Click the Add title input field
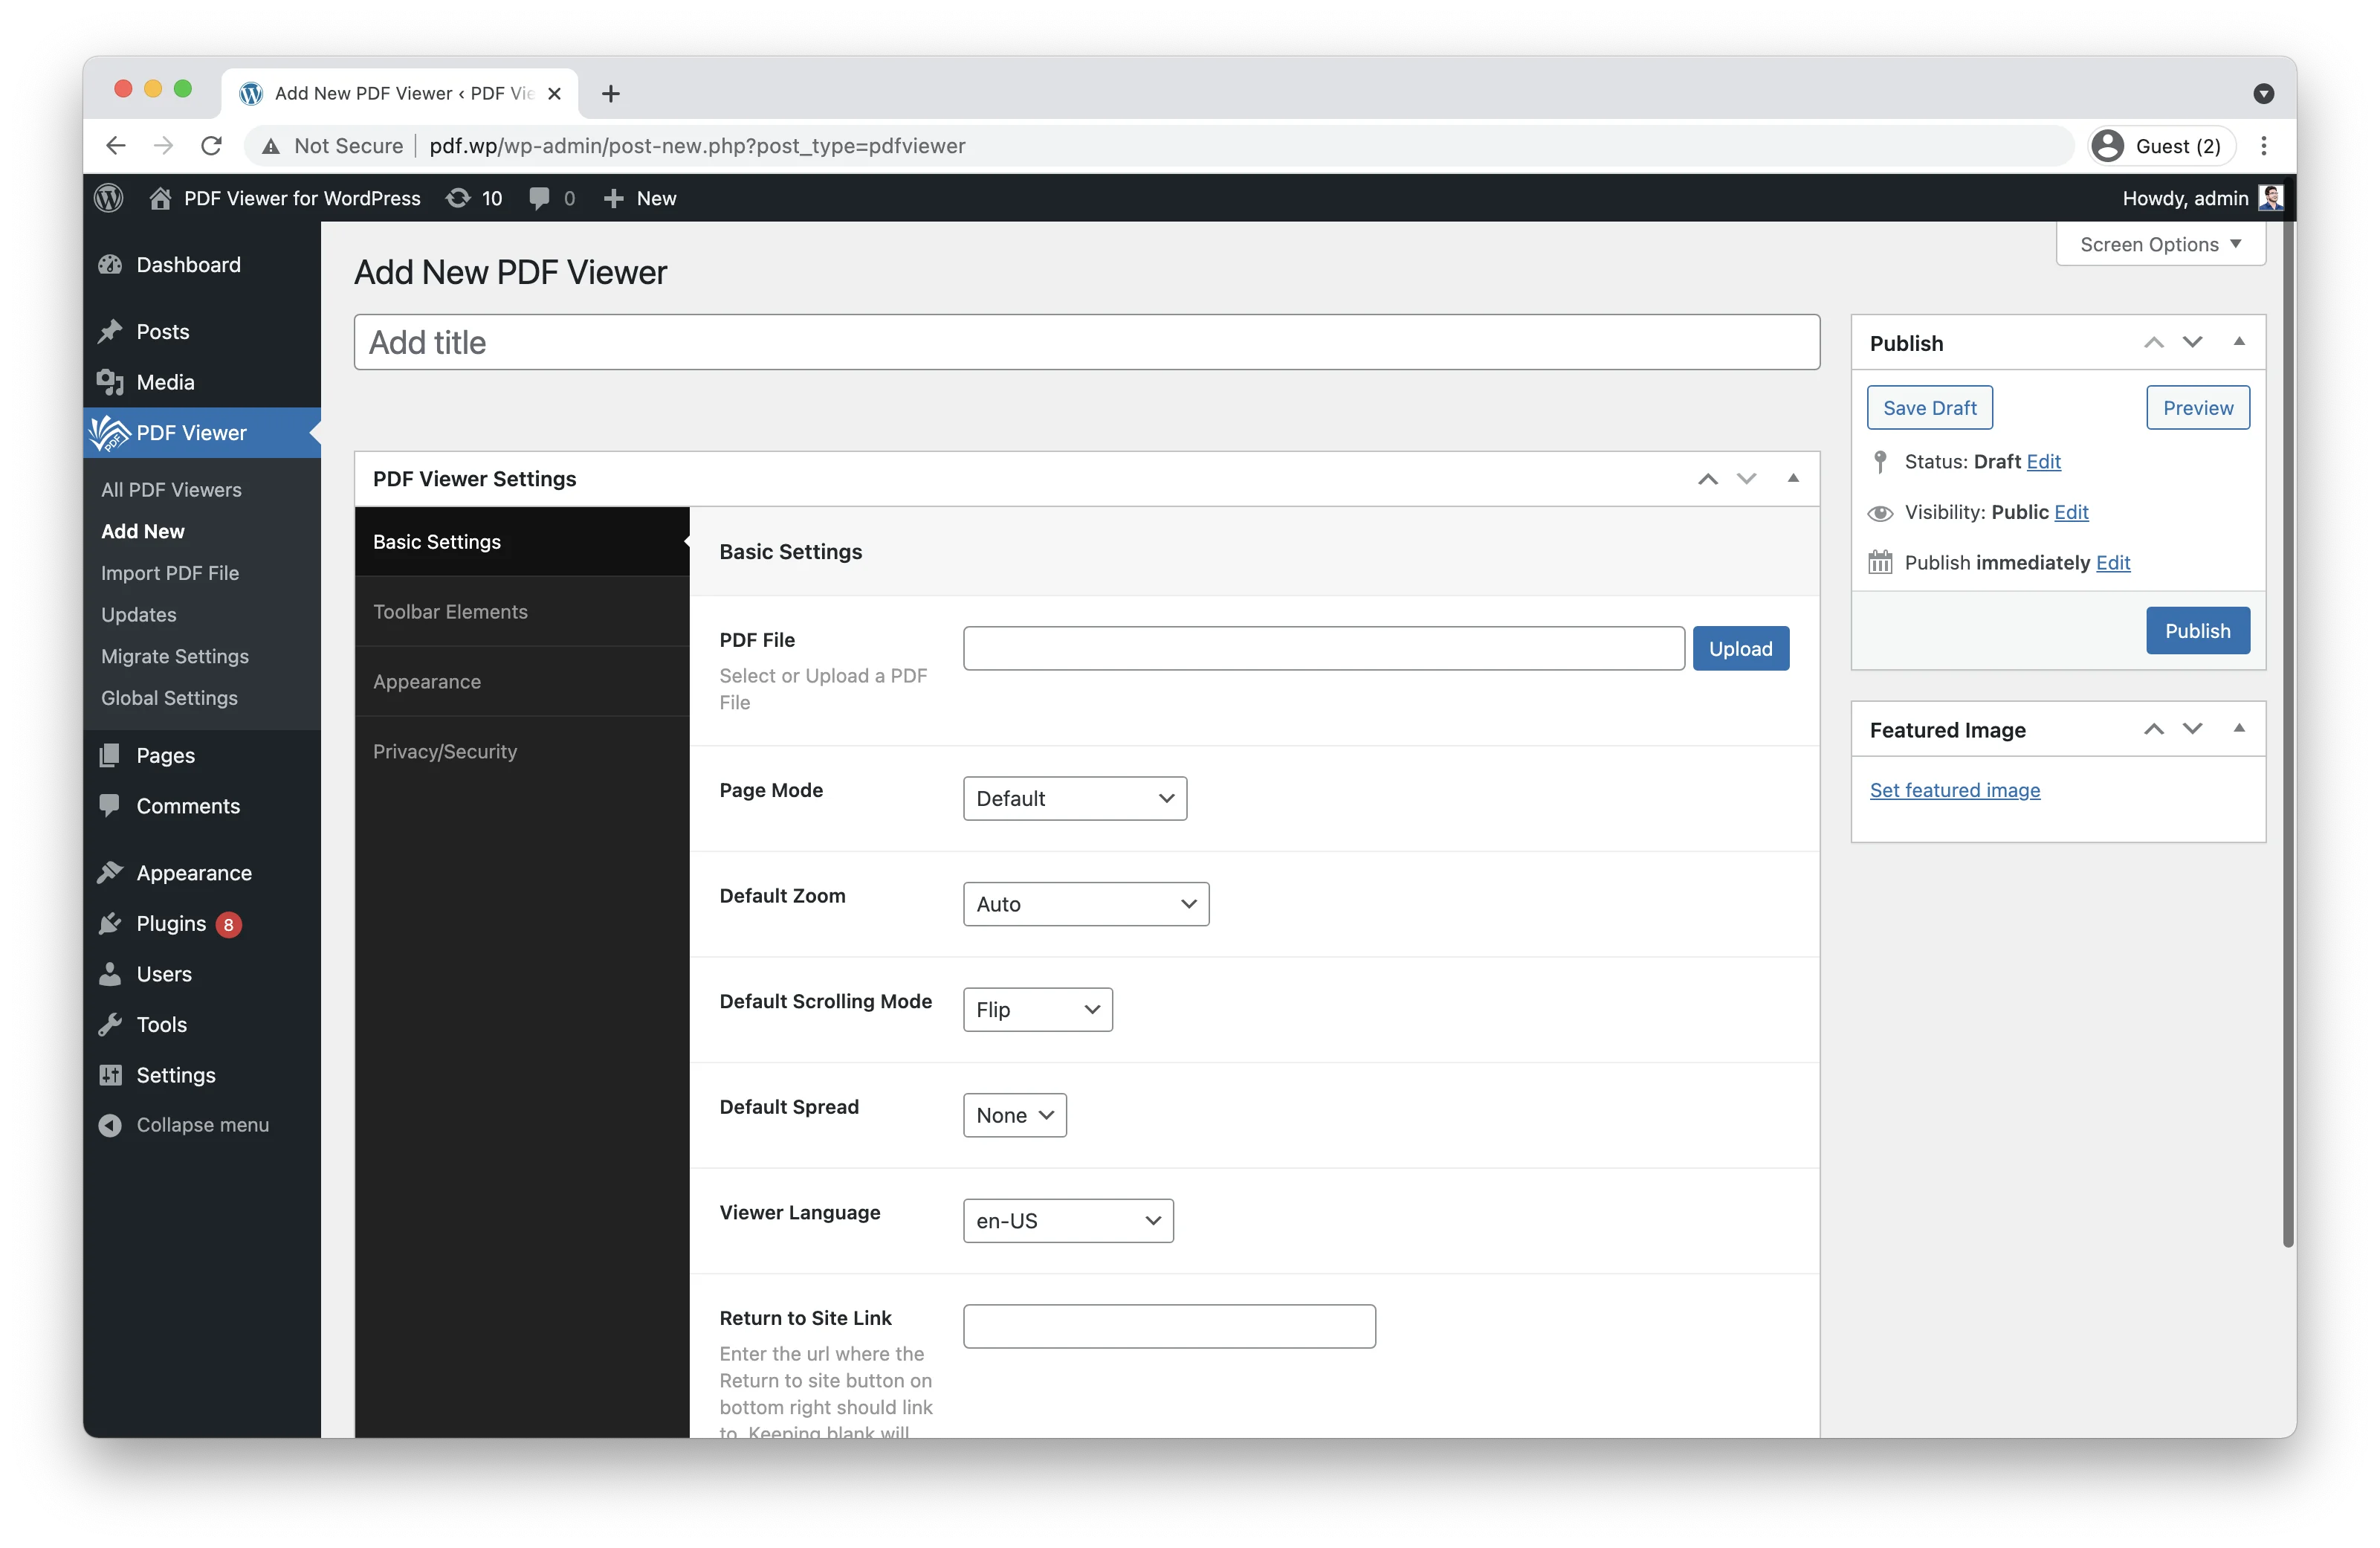This screenshot has width=2380, height=1548. (x=1086, y=342)
